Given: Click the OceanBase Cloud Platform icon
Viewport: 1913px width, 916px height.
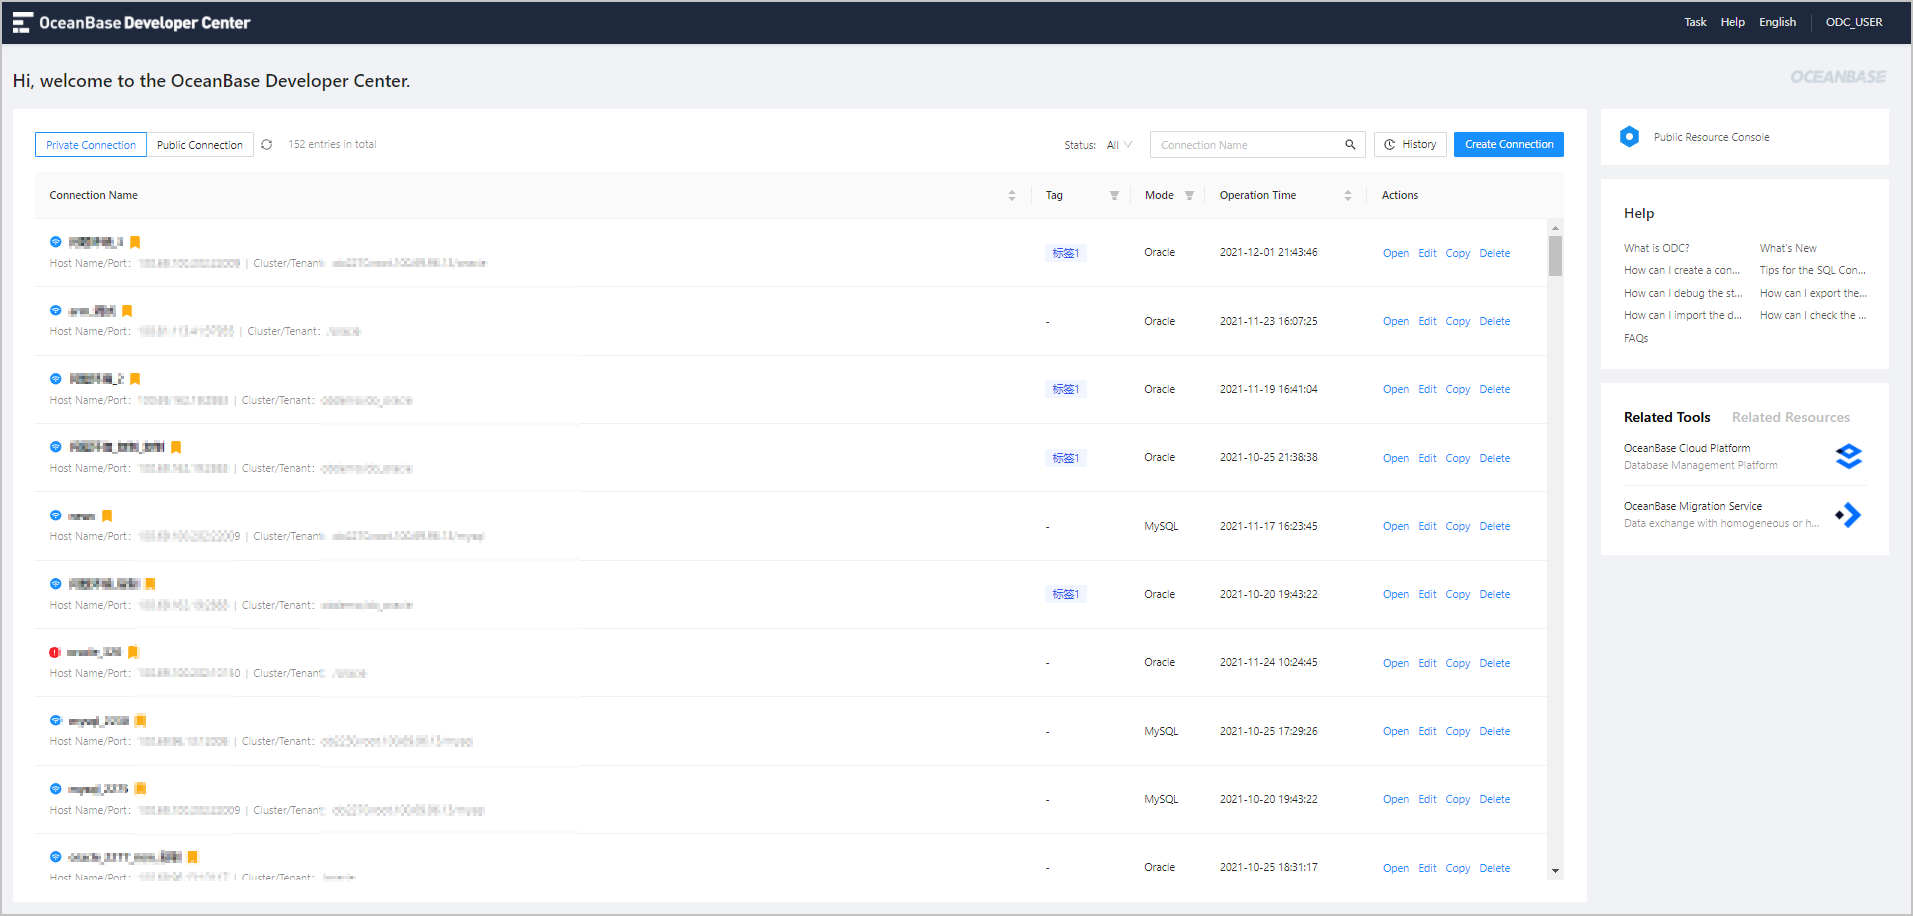Looking at the screenshot, I should pos(1849,456).
